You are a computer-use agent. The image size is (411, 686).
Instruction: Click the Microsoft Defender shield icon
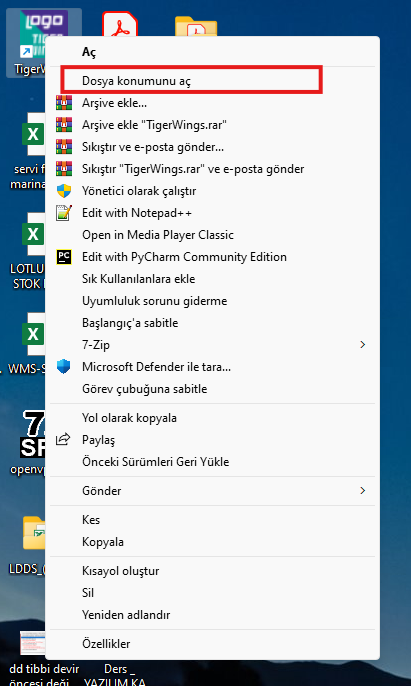(64, 367)
